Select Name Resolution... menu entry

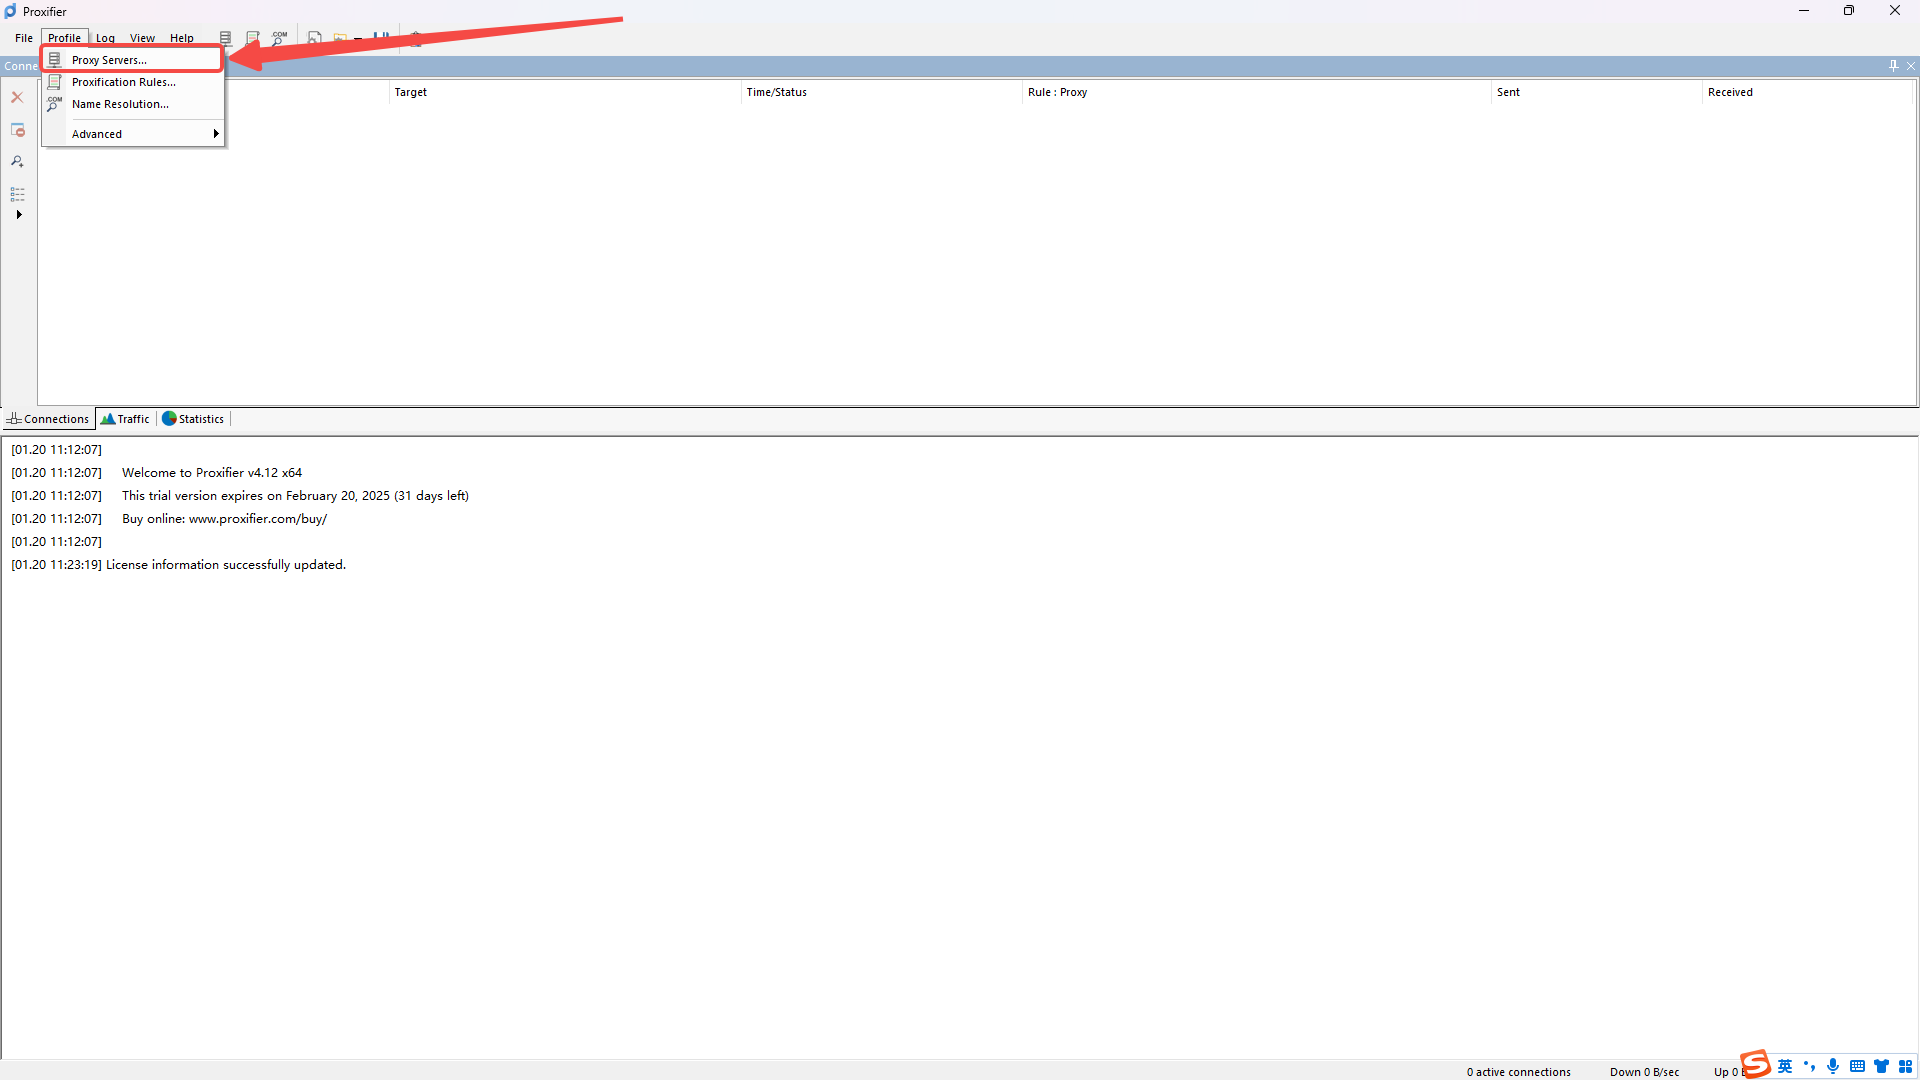(132, 104)
